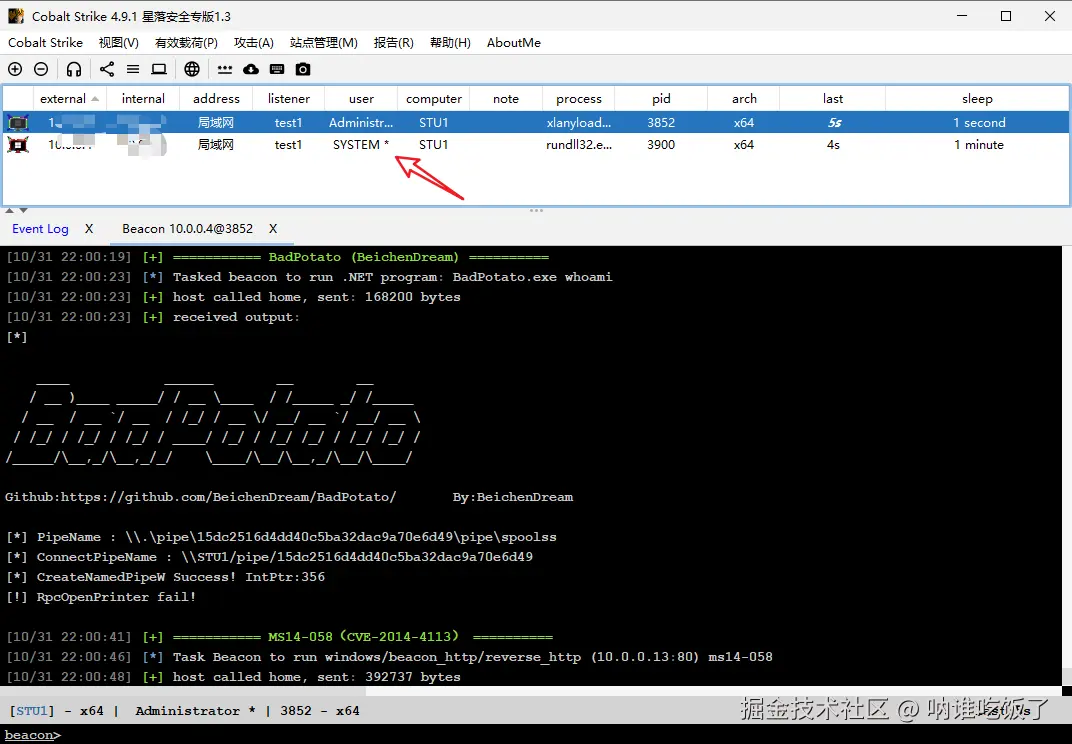The width and height of the screenshot is (1072, 744).
Task: Show target table laptop icon
Action: [x=159, y=69]
